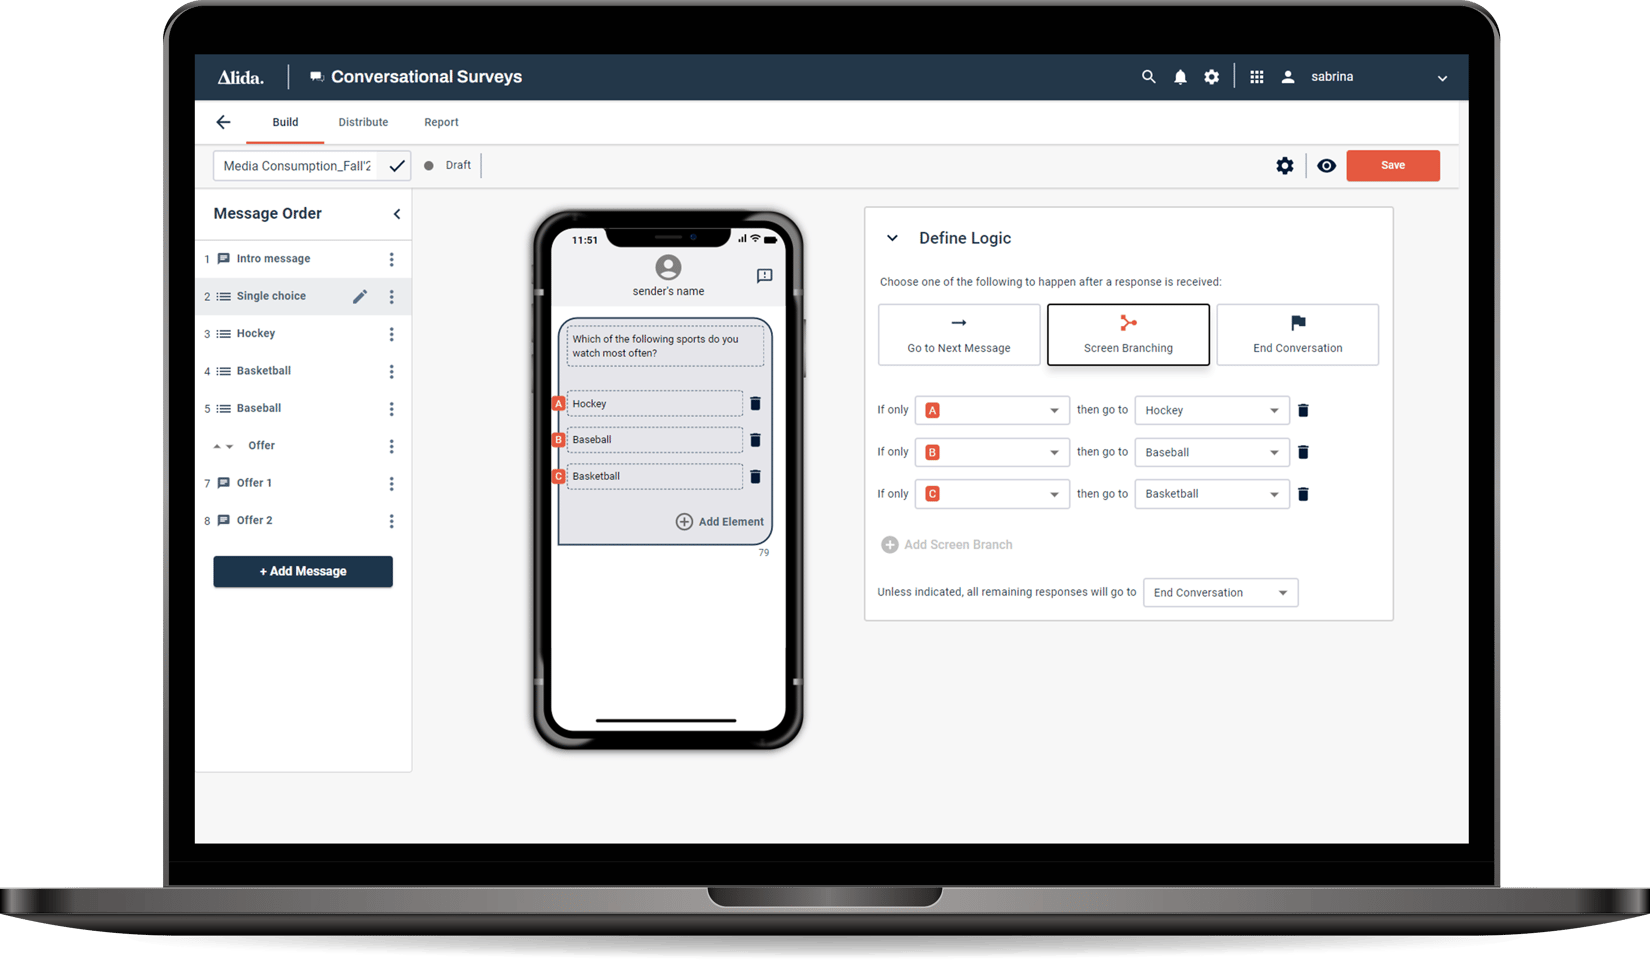Open the three-dot menu for Hockey message

point(391,333)
